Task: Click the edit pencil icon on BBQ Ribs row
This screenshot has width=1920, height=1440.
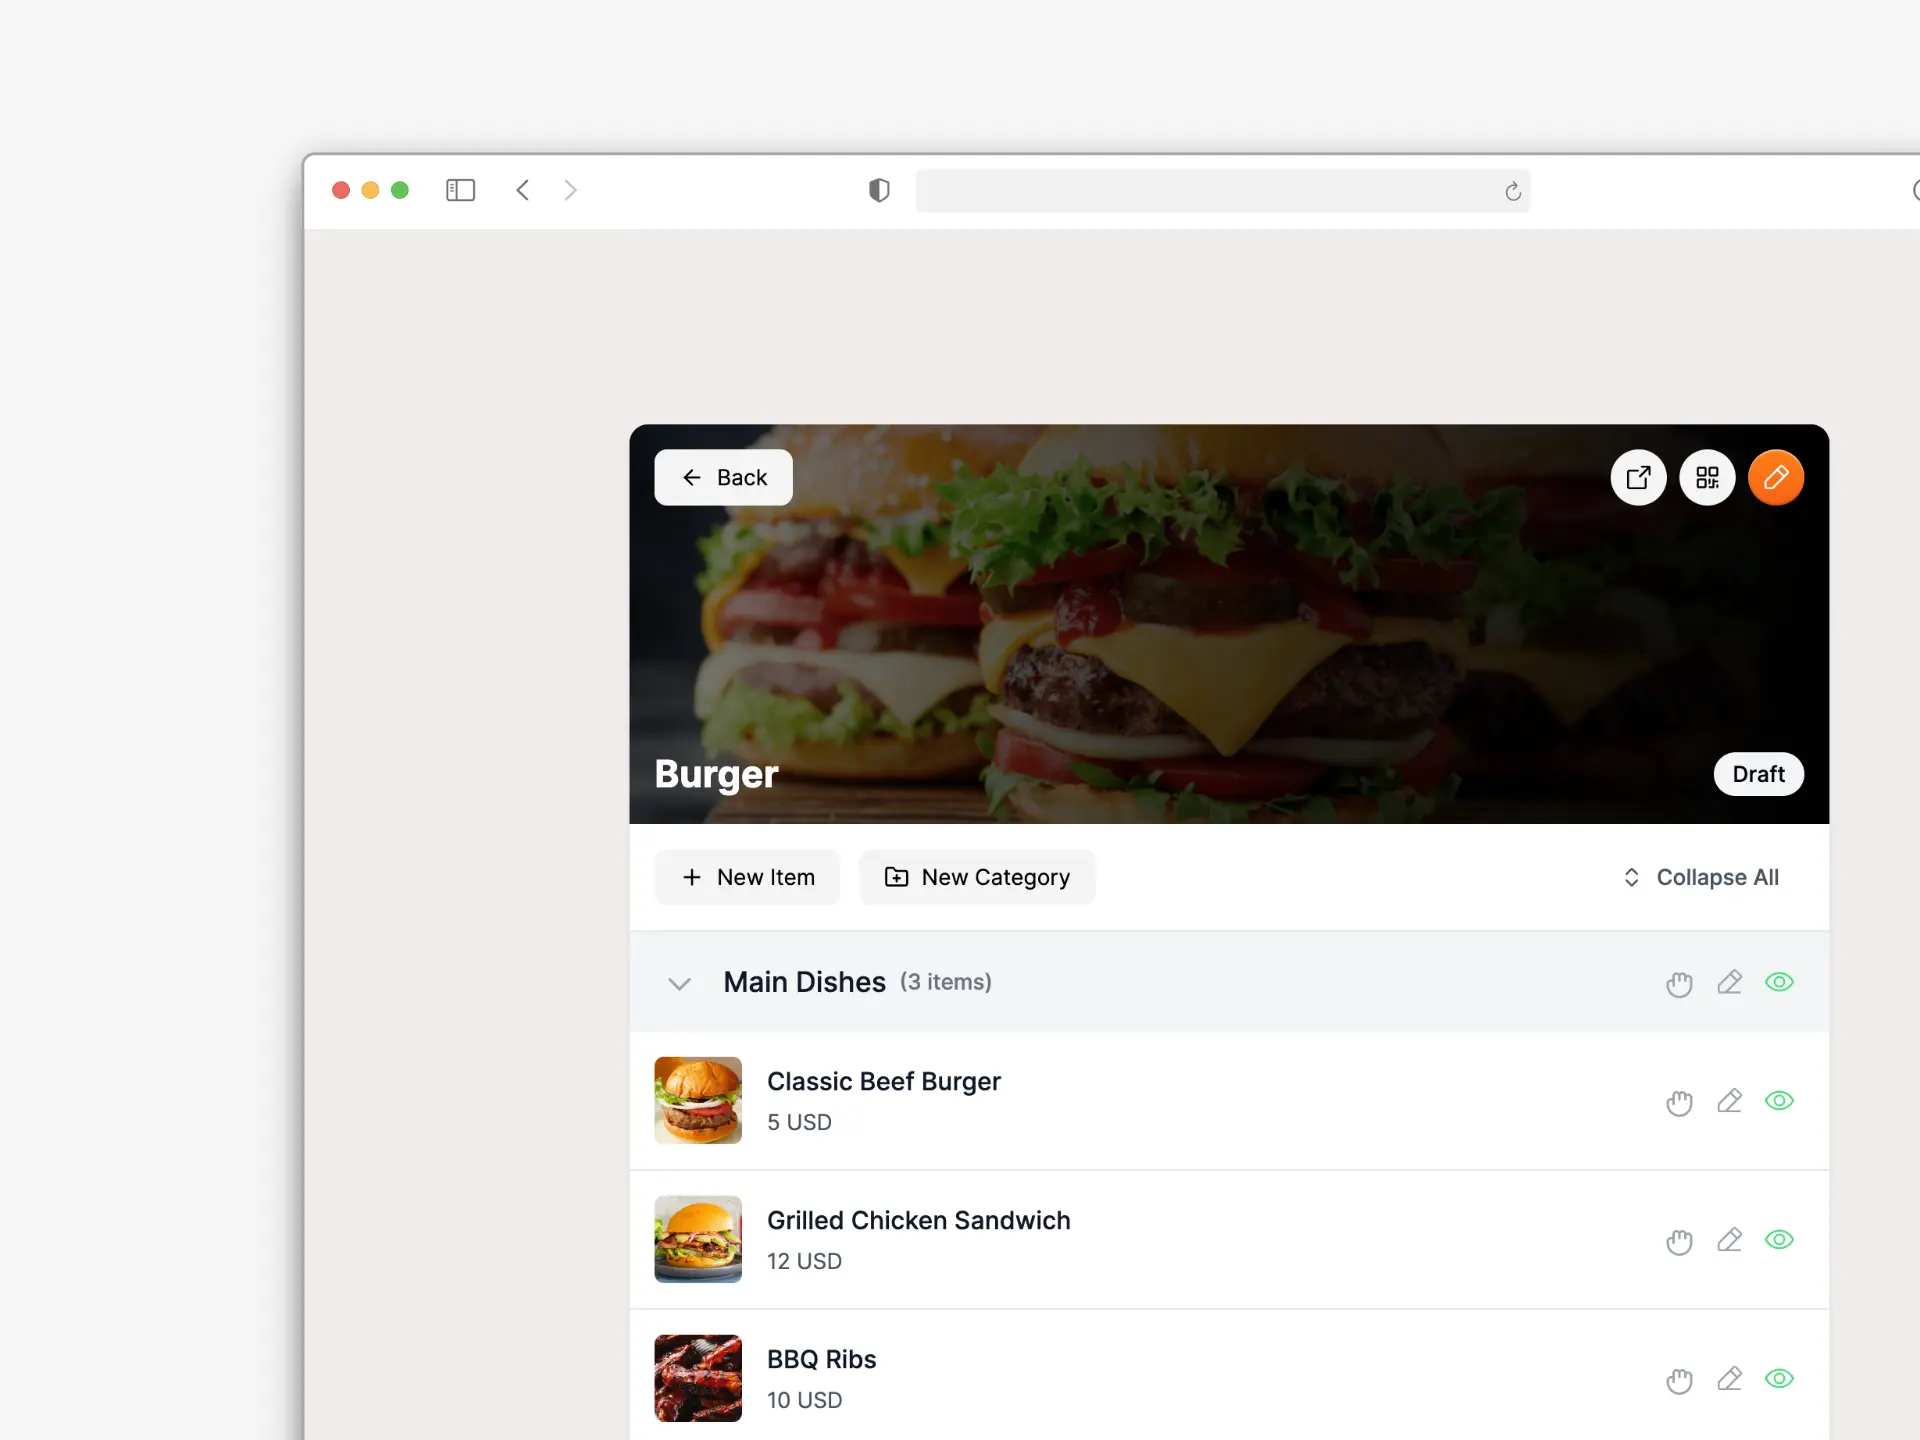Action: click(1730, 1378)
